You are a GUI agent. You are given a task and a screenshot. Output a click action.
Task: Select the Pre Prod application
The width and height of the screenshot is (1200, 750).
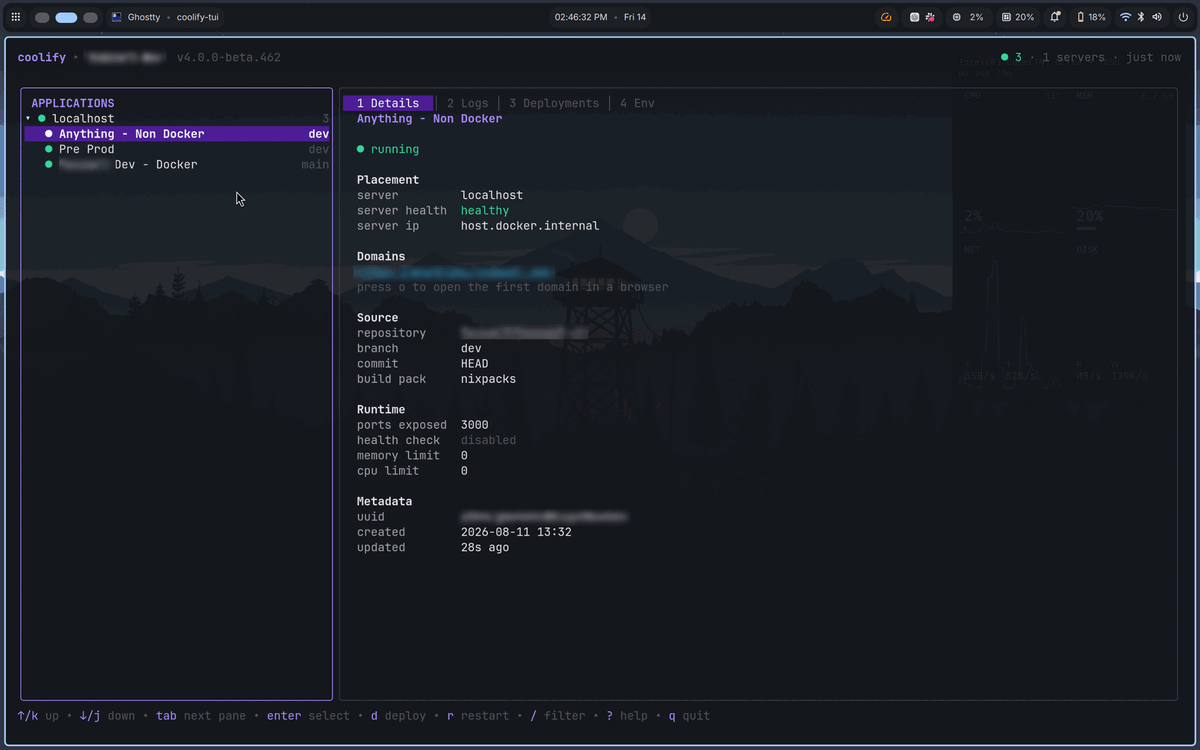177,149
